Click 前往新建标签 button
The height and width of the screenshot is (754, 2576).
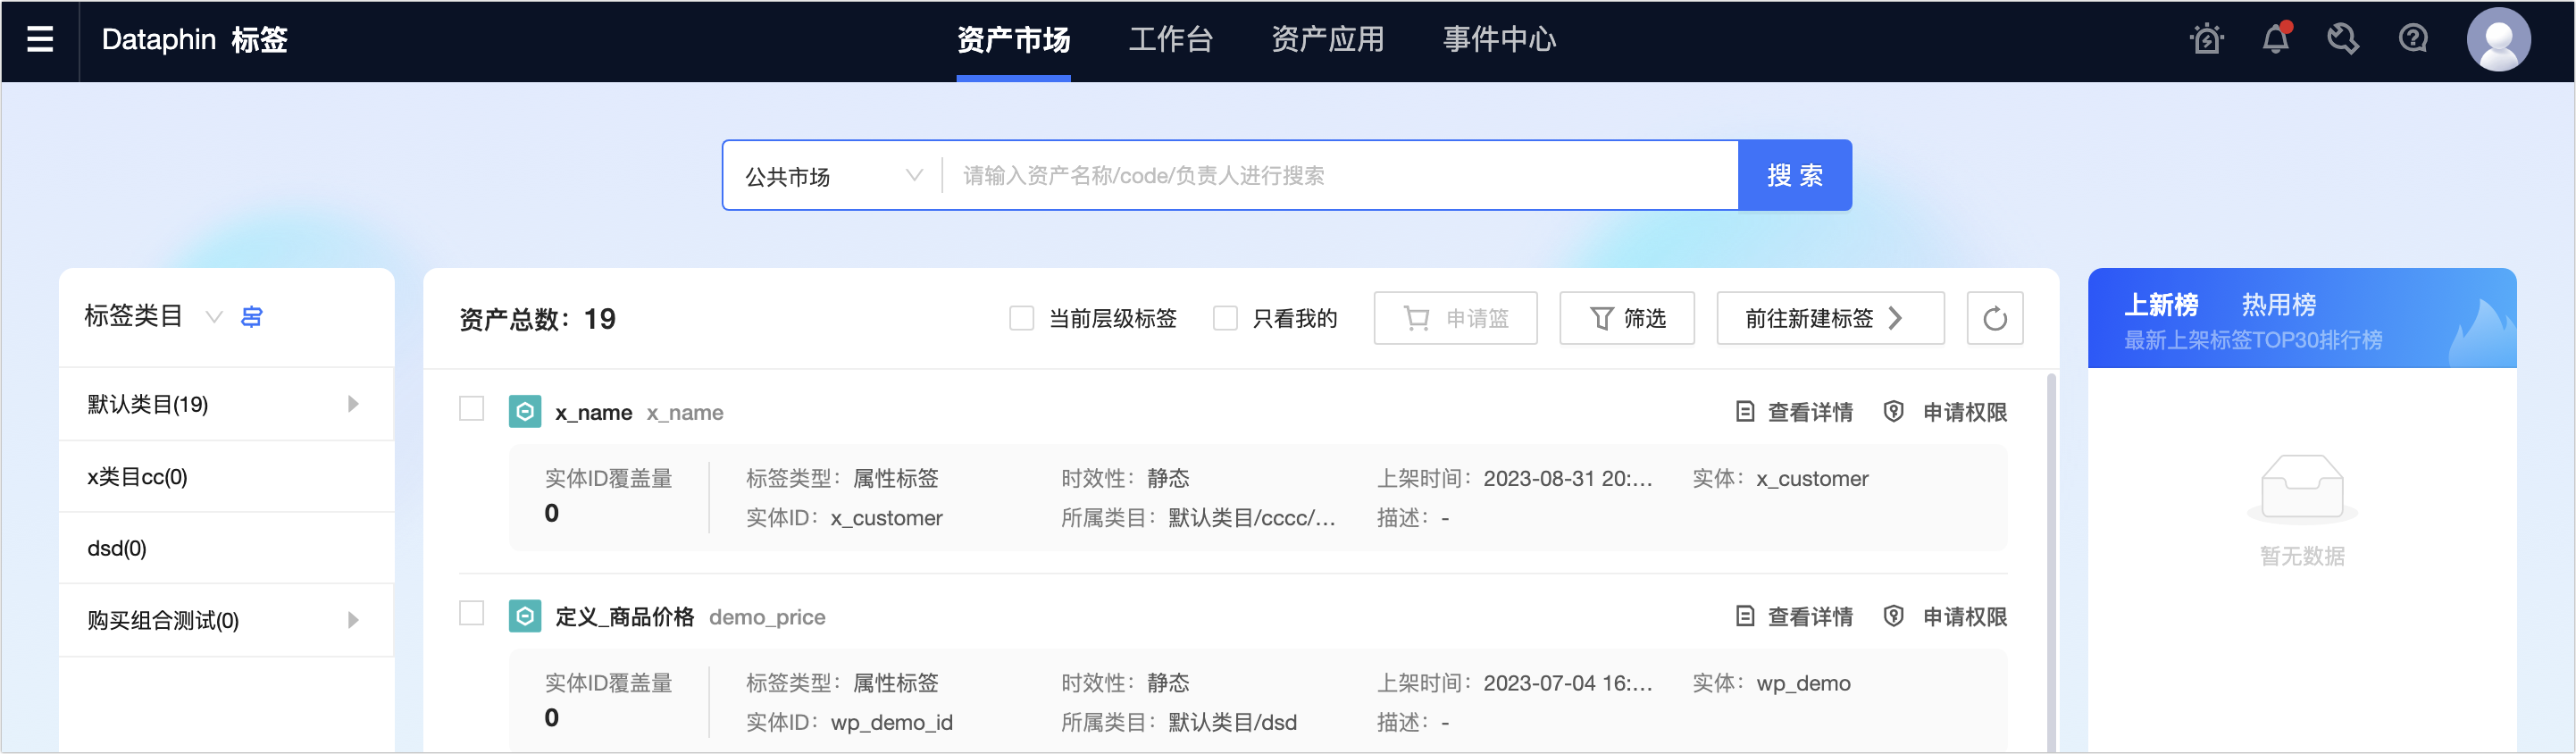[x=1830, y=319]
